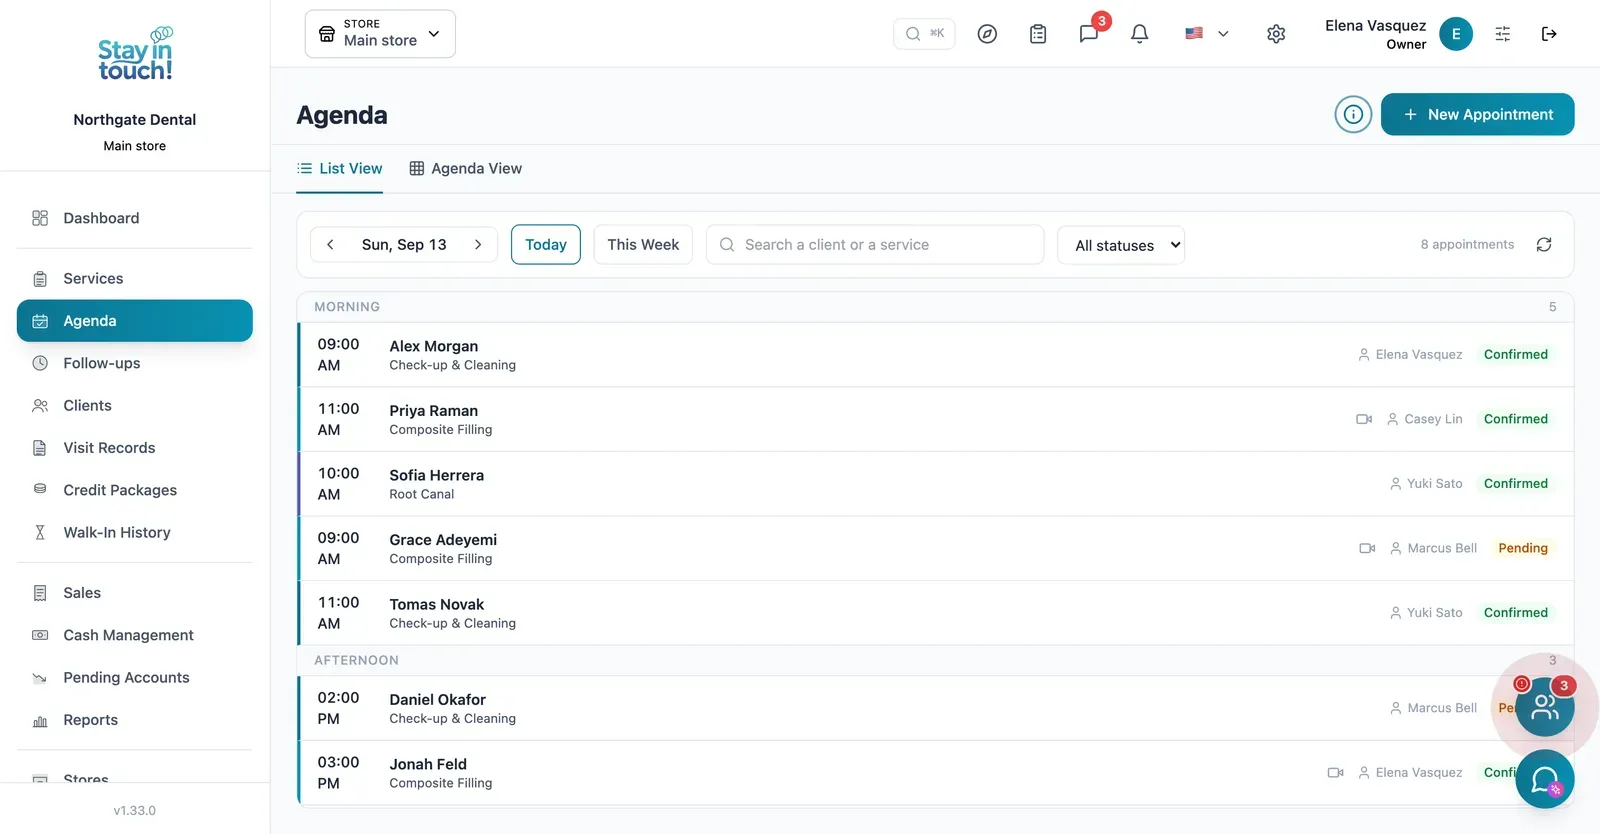Screen dimensions: 1600x834
Task: Open Walk-In History in the sidebar
Action: 135,533
